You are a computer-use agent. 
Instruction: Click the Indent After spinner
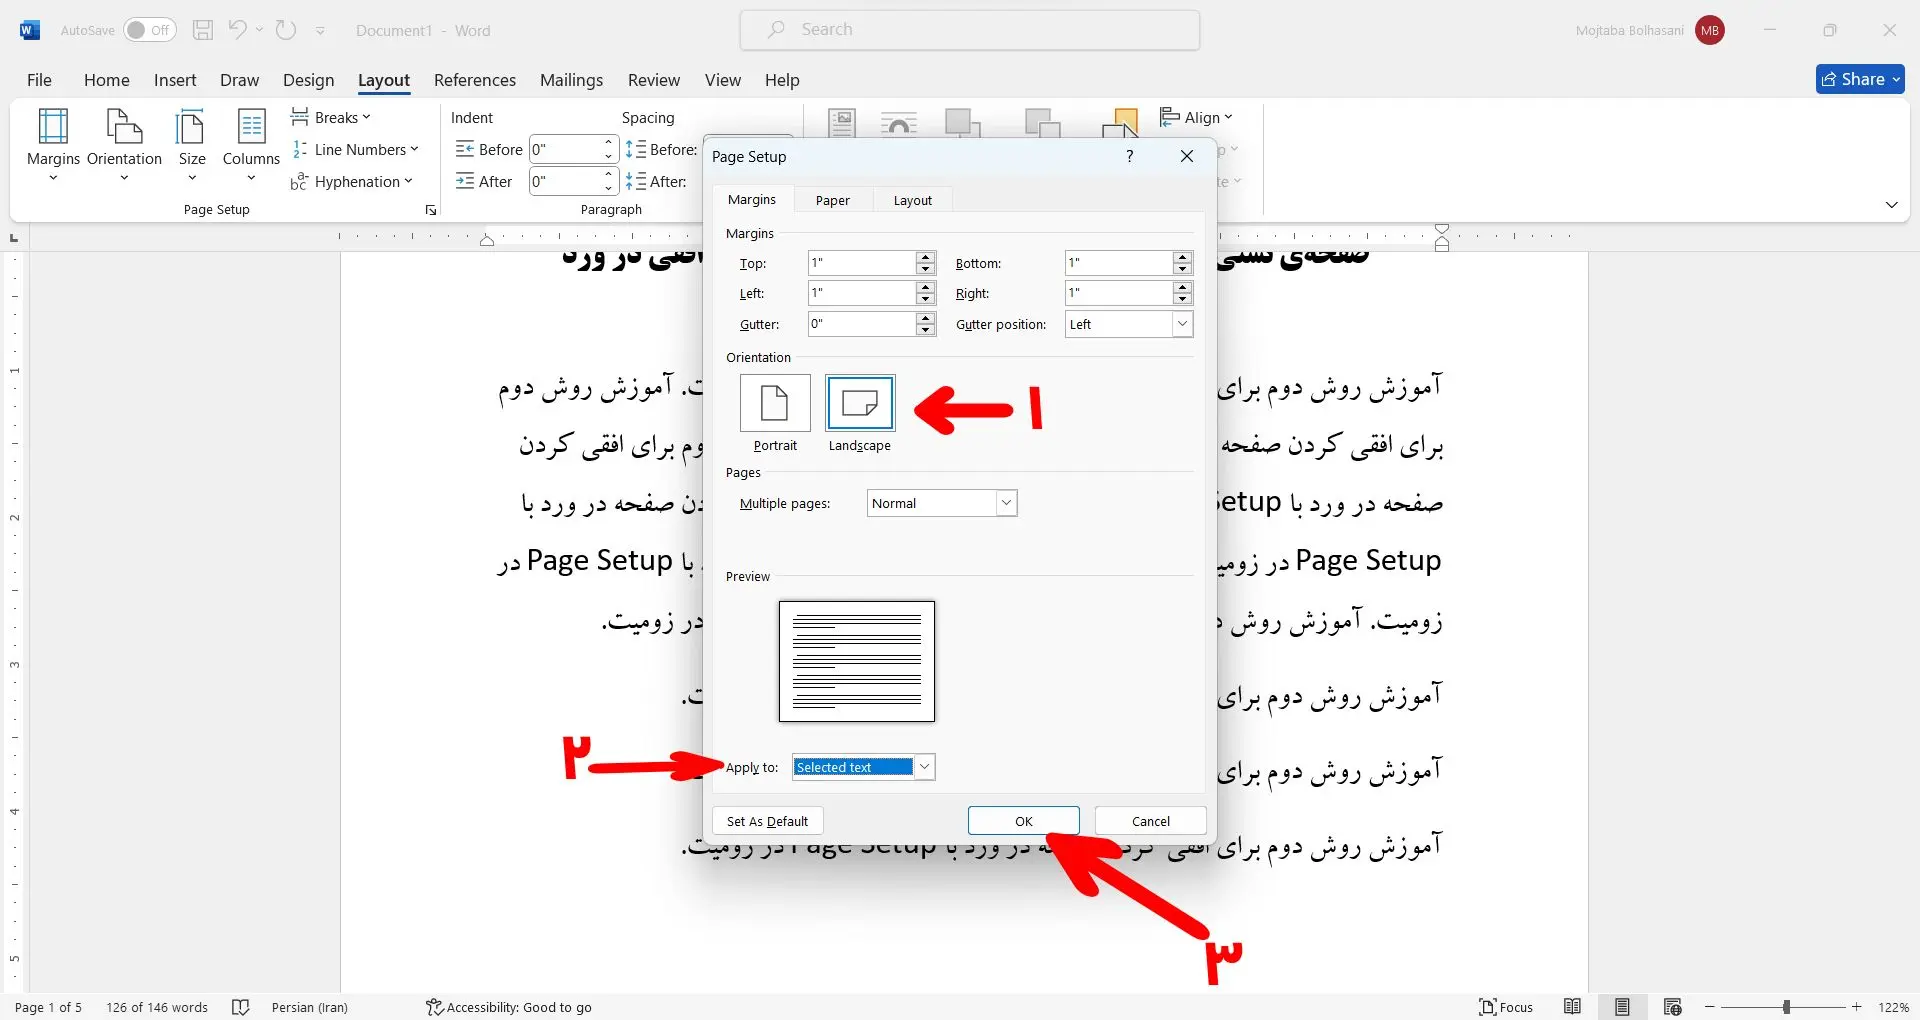(608, 181)
